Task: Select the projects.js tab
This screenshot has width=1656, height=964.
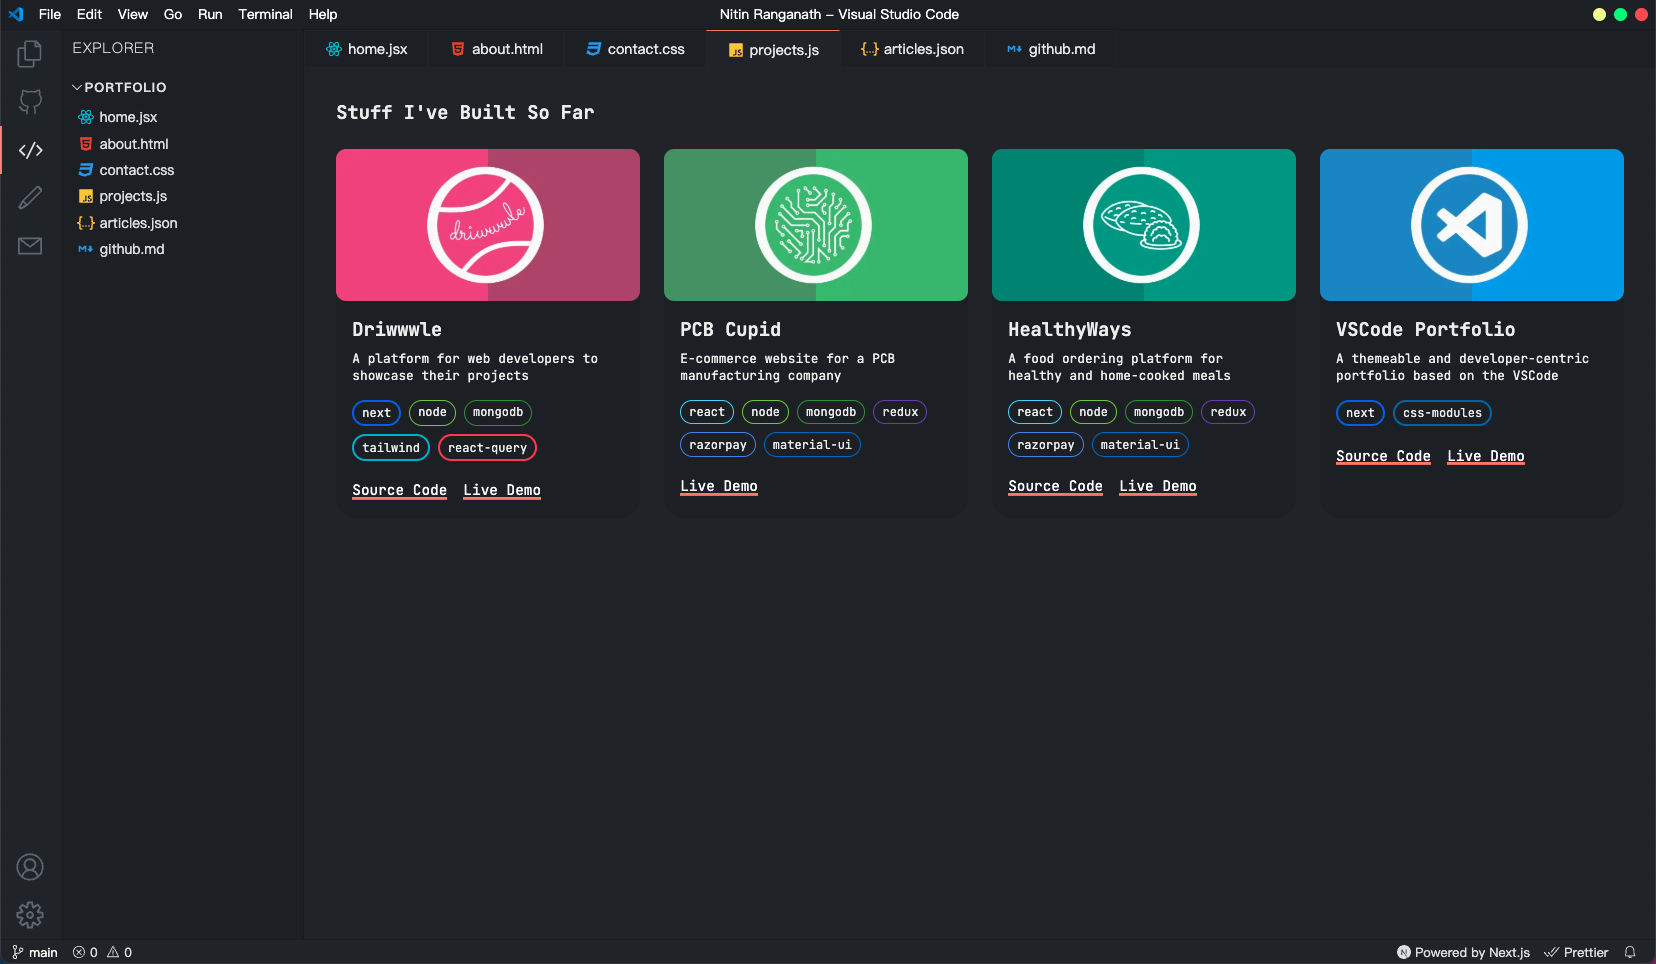Action: point(774,49)
